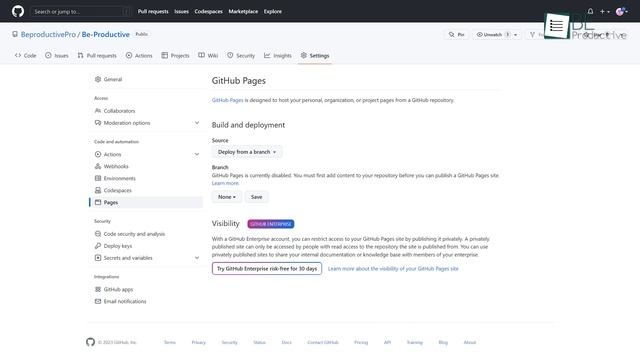Click the GitHub Octocat logo in header
This screenshot has width=640, height=360.
coord(18,11)
